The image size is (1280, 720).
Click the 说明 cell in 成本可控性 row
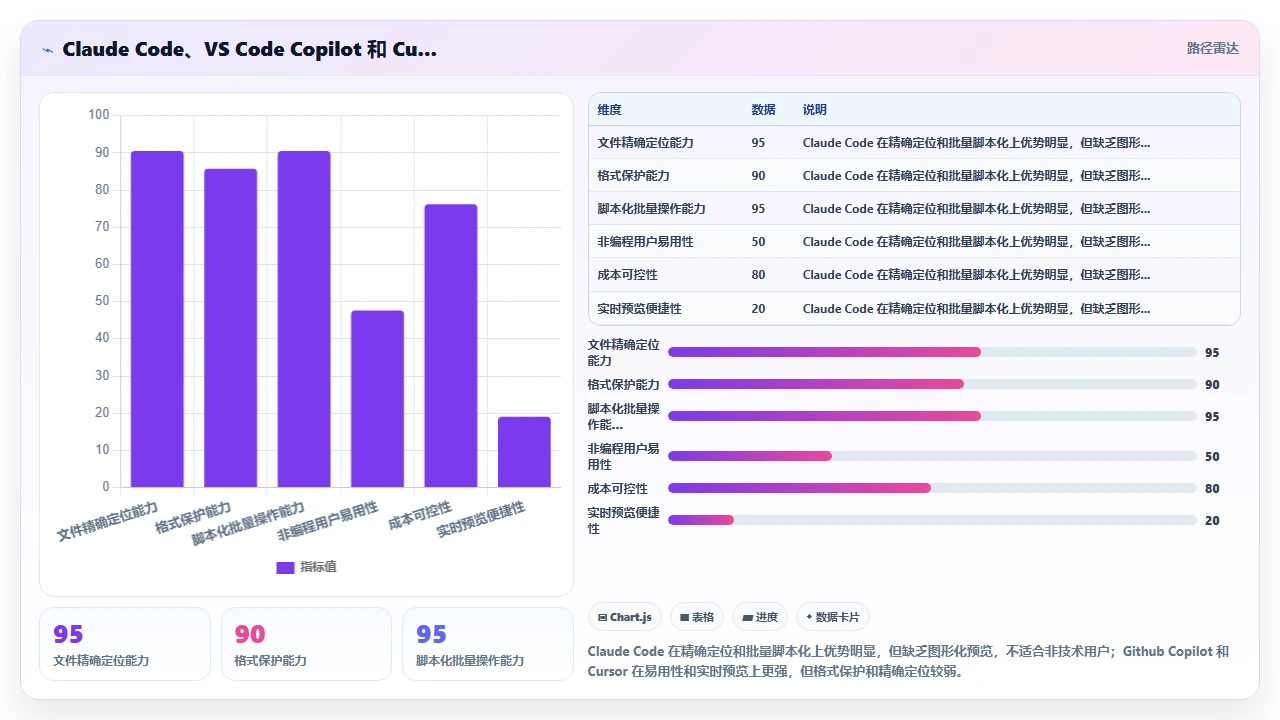[976, 275]
